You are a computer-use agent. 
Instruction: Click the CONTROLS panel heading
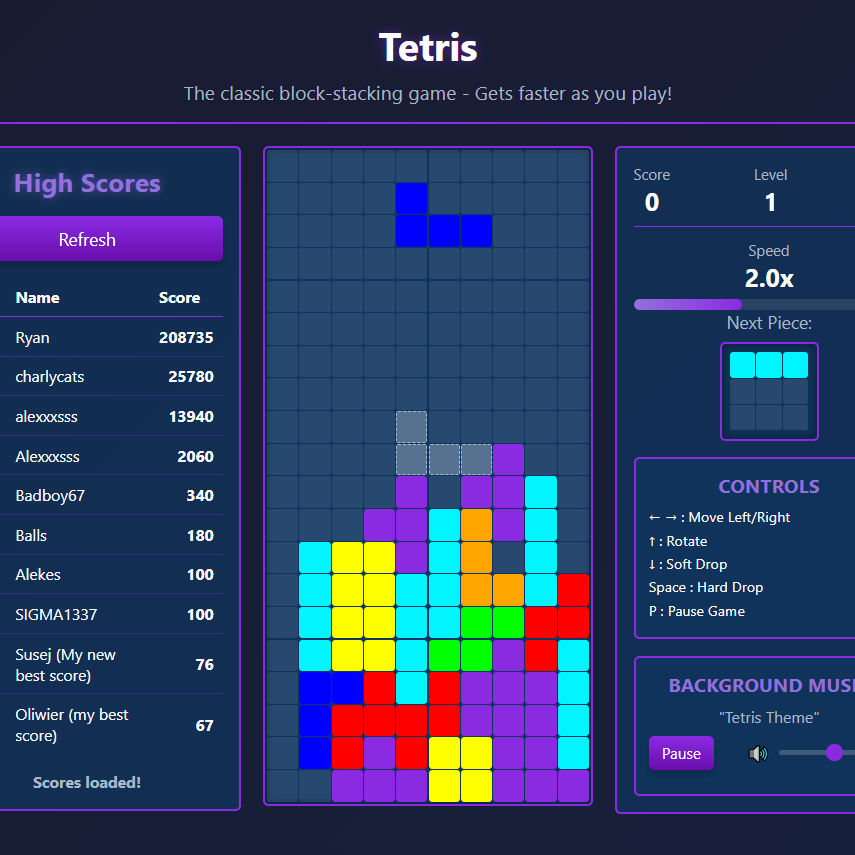(x=768, y=487)
